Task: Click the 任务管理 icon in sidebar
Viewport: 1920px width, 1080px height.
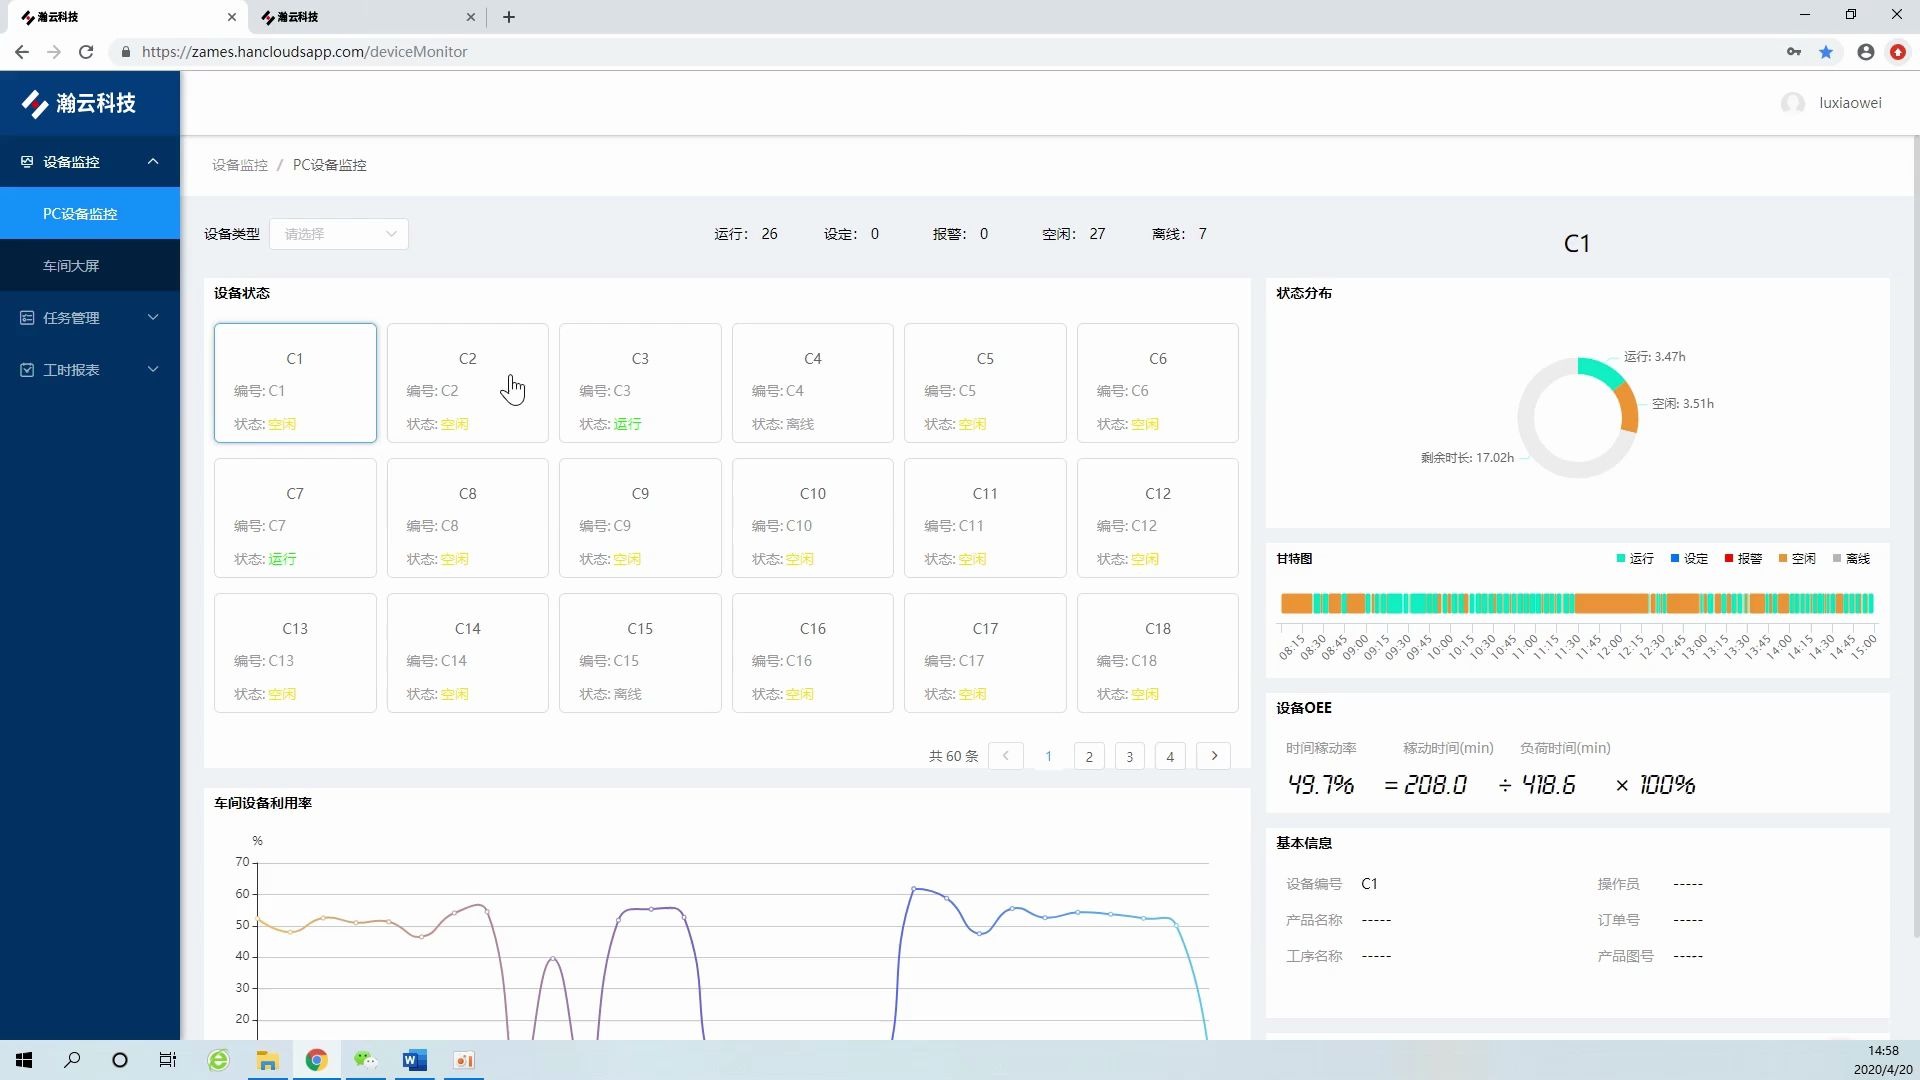Action: 27,318
